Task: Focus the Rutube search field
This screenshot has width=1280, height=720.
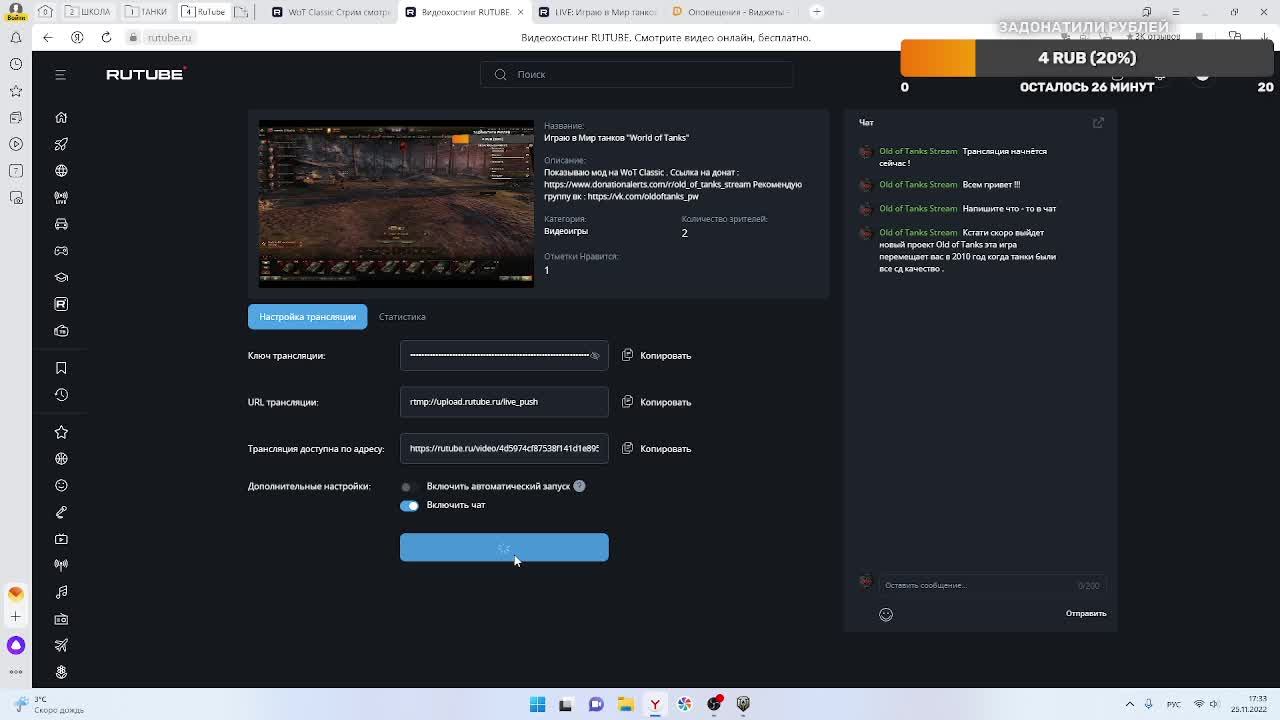Action: [x=637, y=74]
